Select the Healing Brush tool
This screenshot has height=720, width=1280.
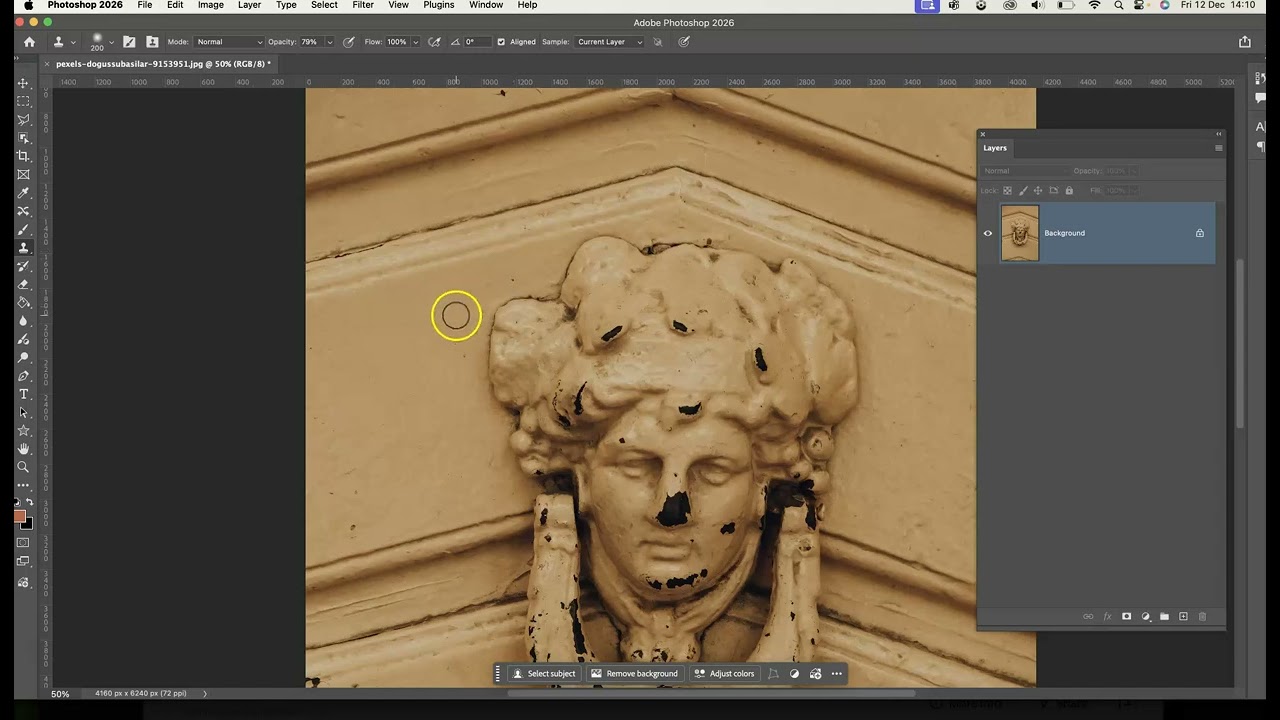[24, 211]
